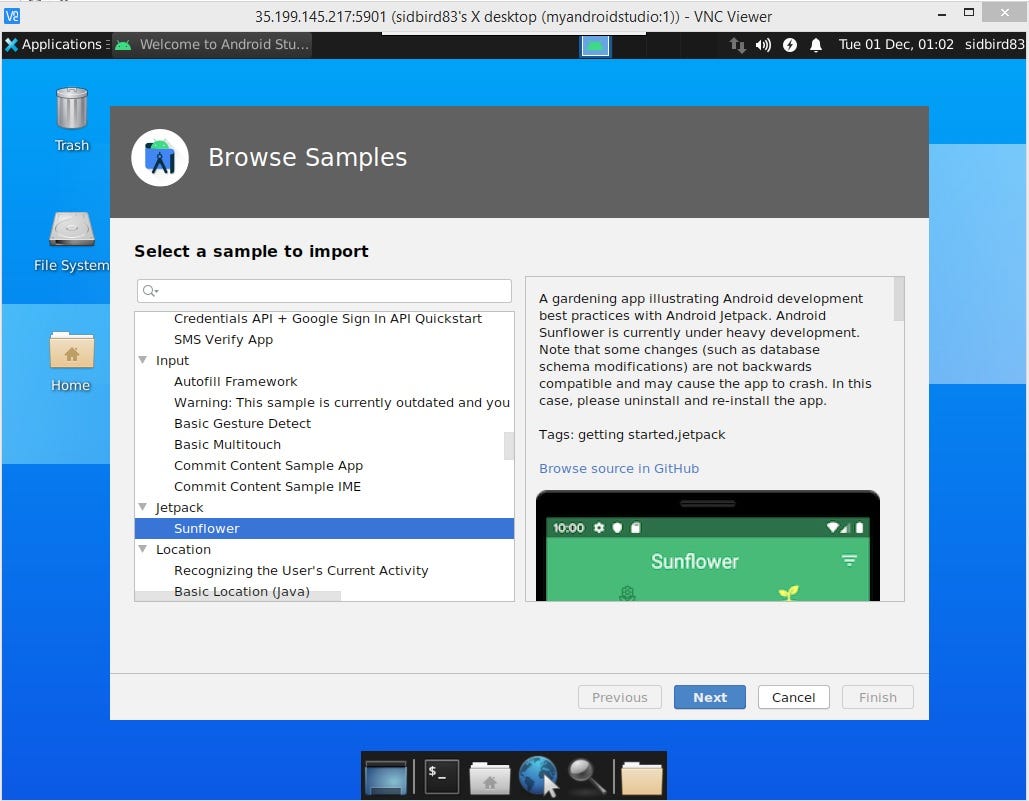Open the sidbird83 user menu in the top panel
1029x801 pixels.
click(994, 45)
